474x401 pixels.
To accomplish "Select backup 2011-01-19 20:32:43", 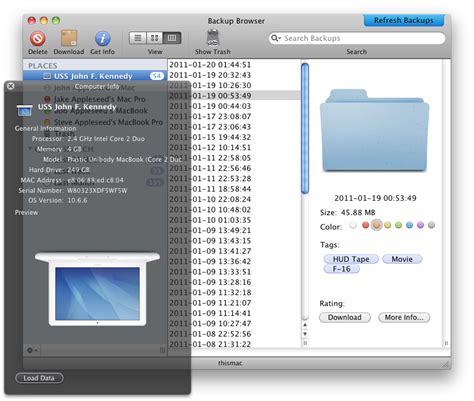I will tap(210, 75).
